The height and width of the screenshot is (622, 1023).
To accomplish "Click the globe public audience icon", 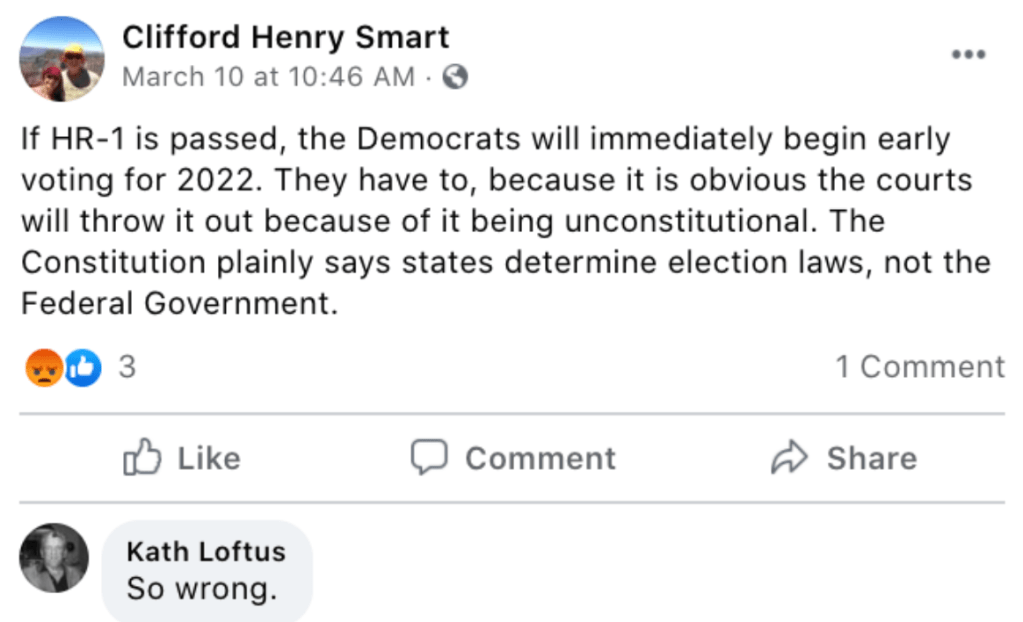I will point(455,77).
